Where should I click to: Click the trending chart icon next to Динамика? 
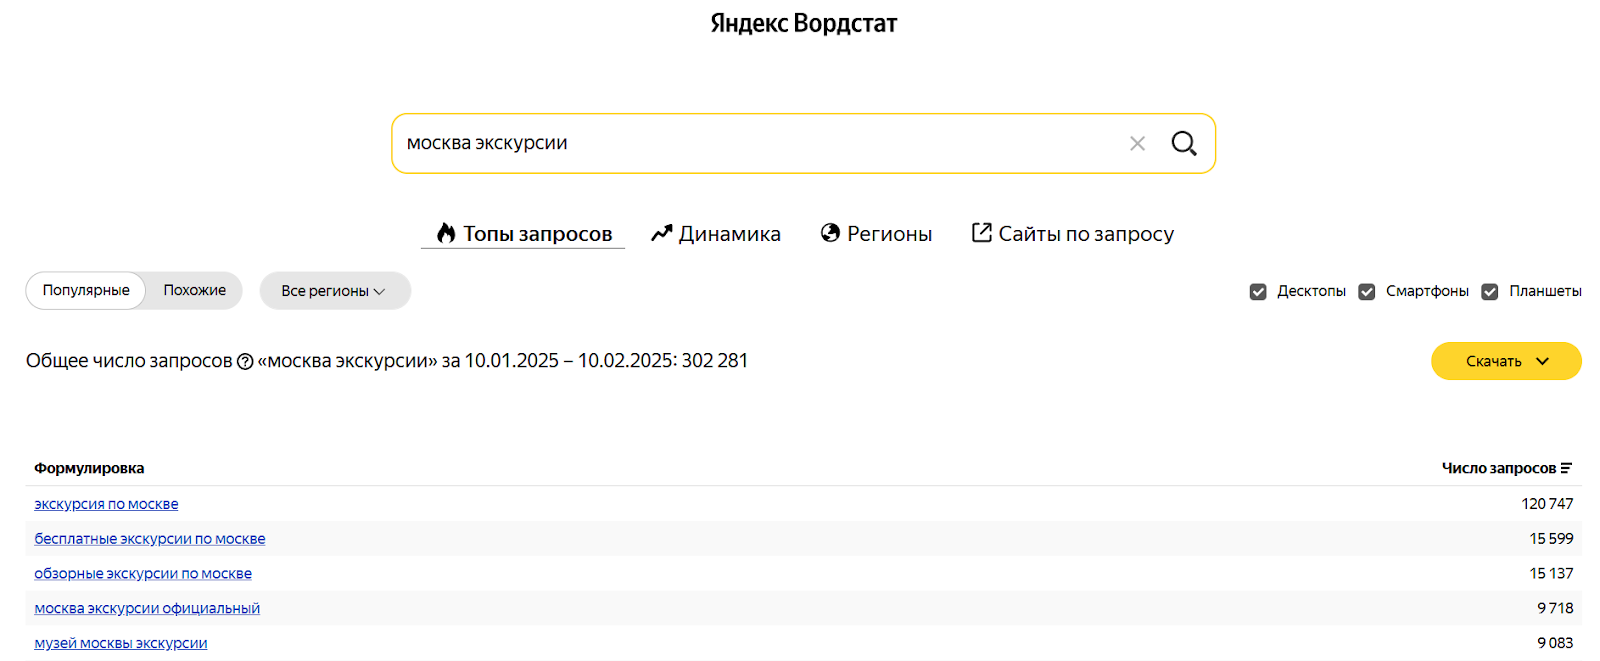(659, 232)
